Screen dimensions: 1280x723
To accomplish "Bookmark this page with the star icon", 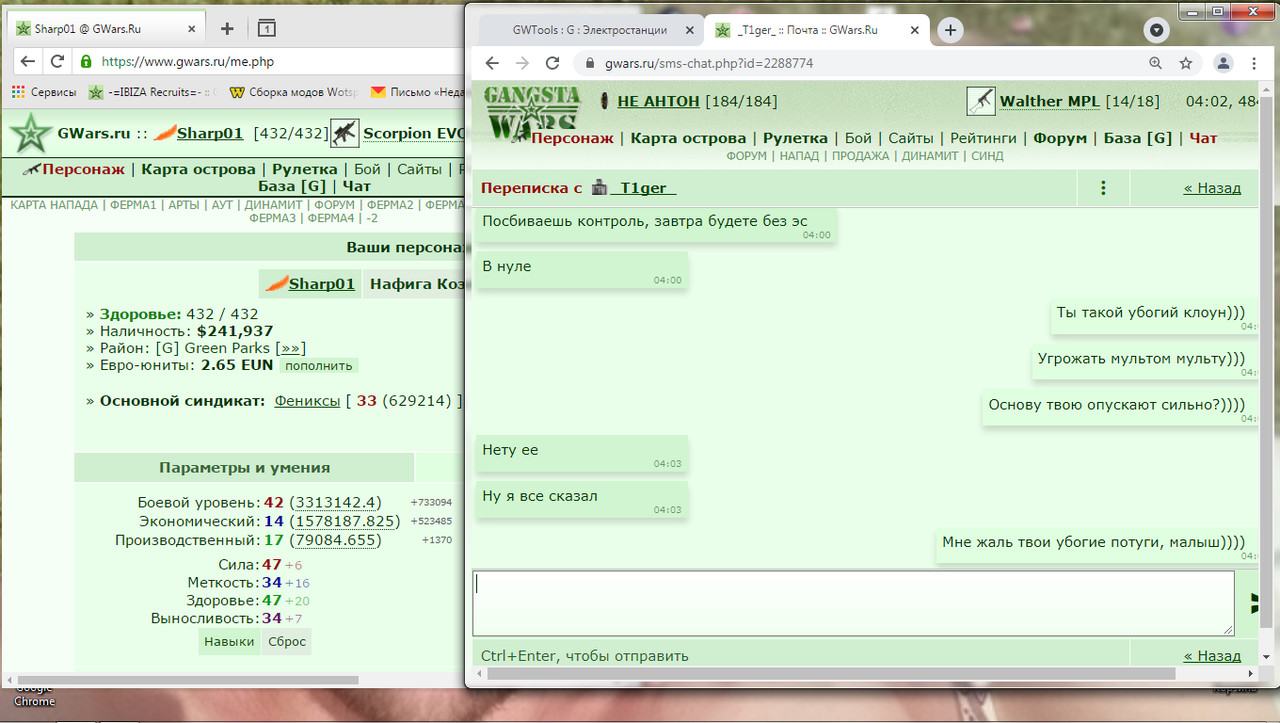I will [1186, 63].
